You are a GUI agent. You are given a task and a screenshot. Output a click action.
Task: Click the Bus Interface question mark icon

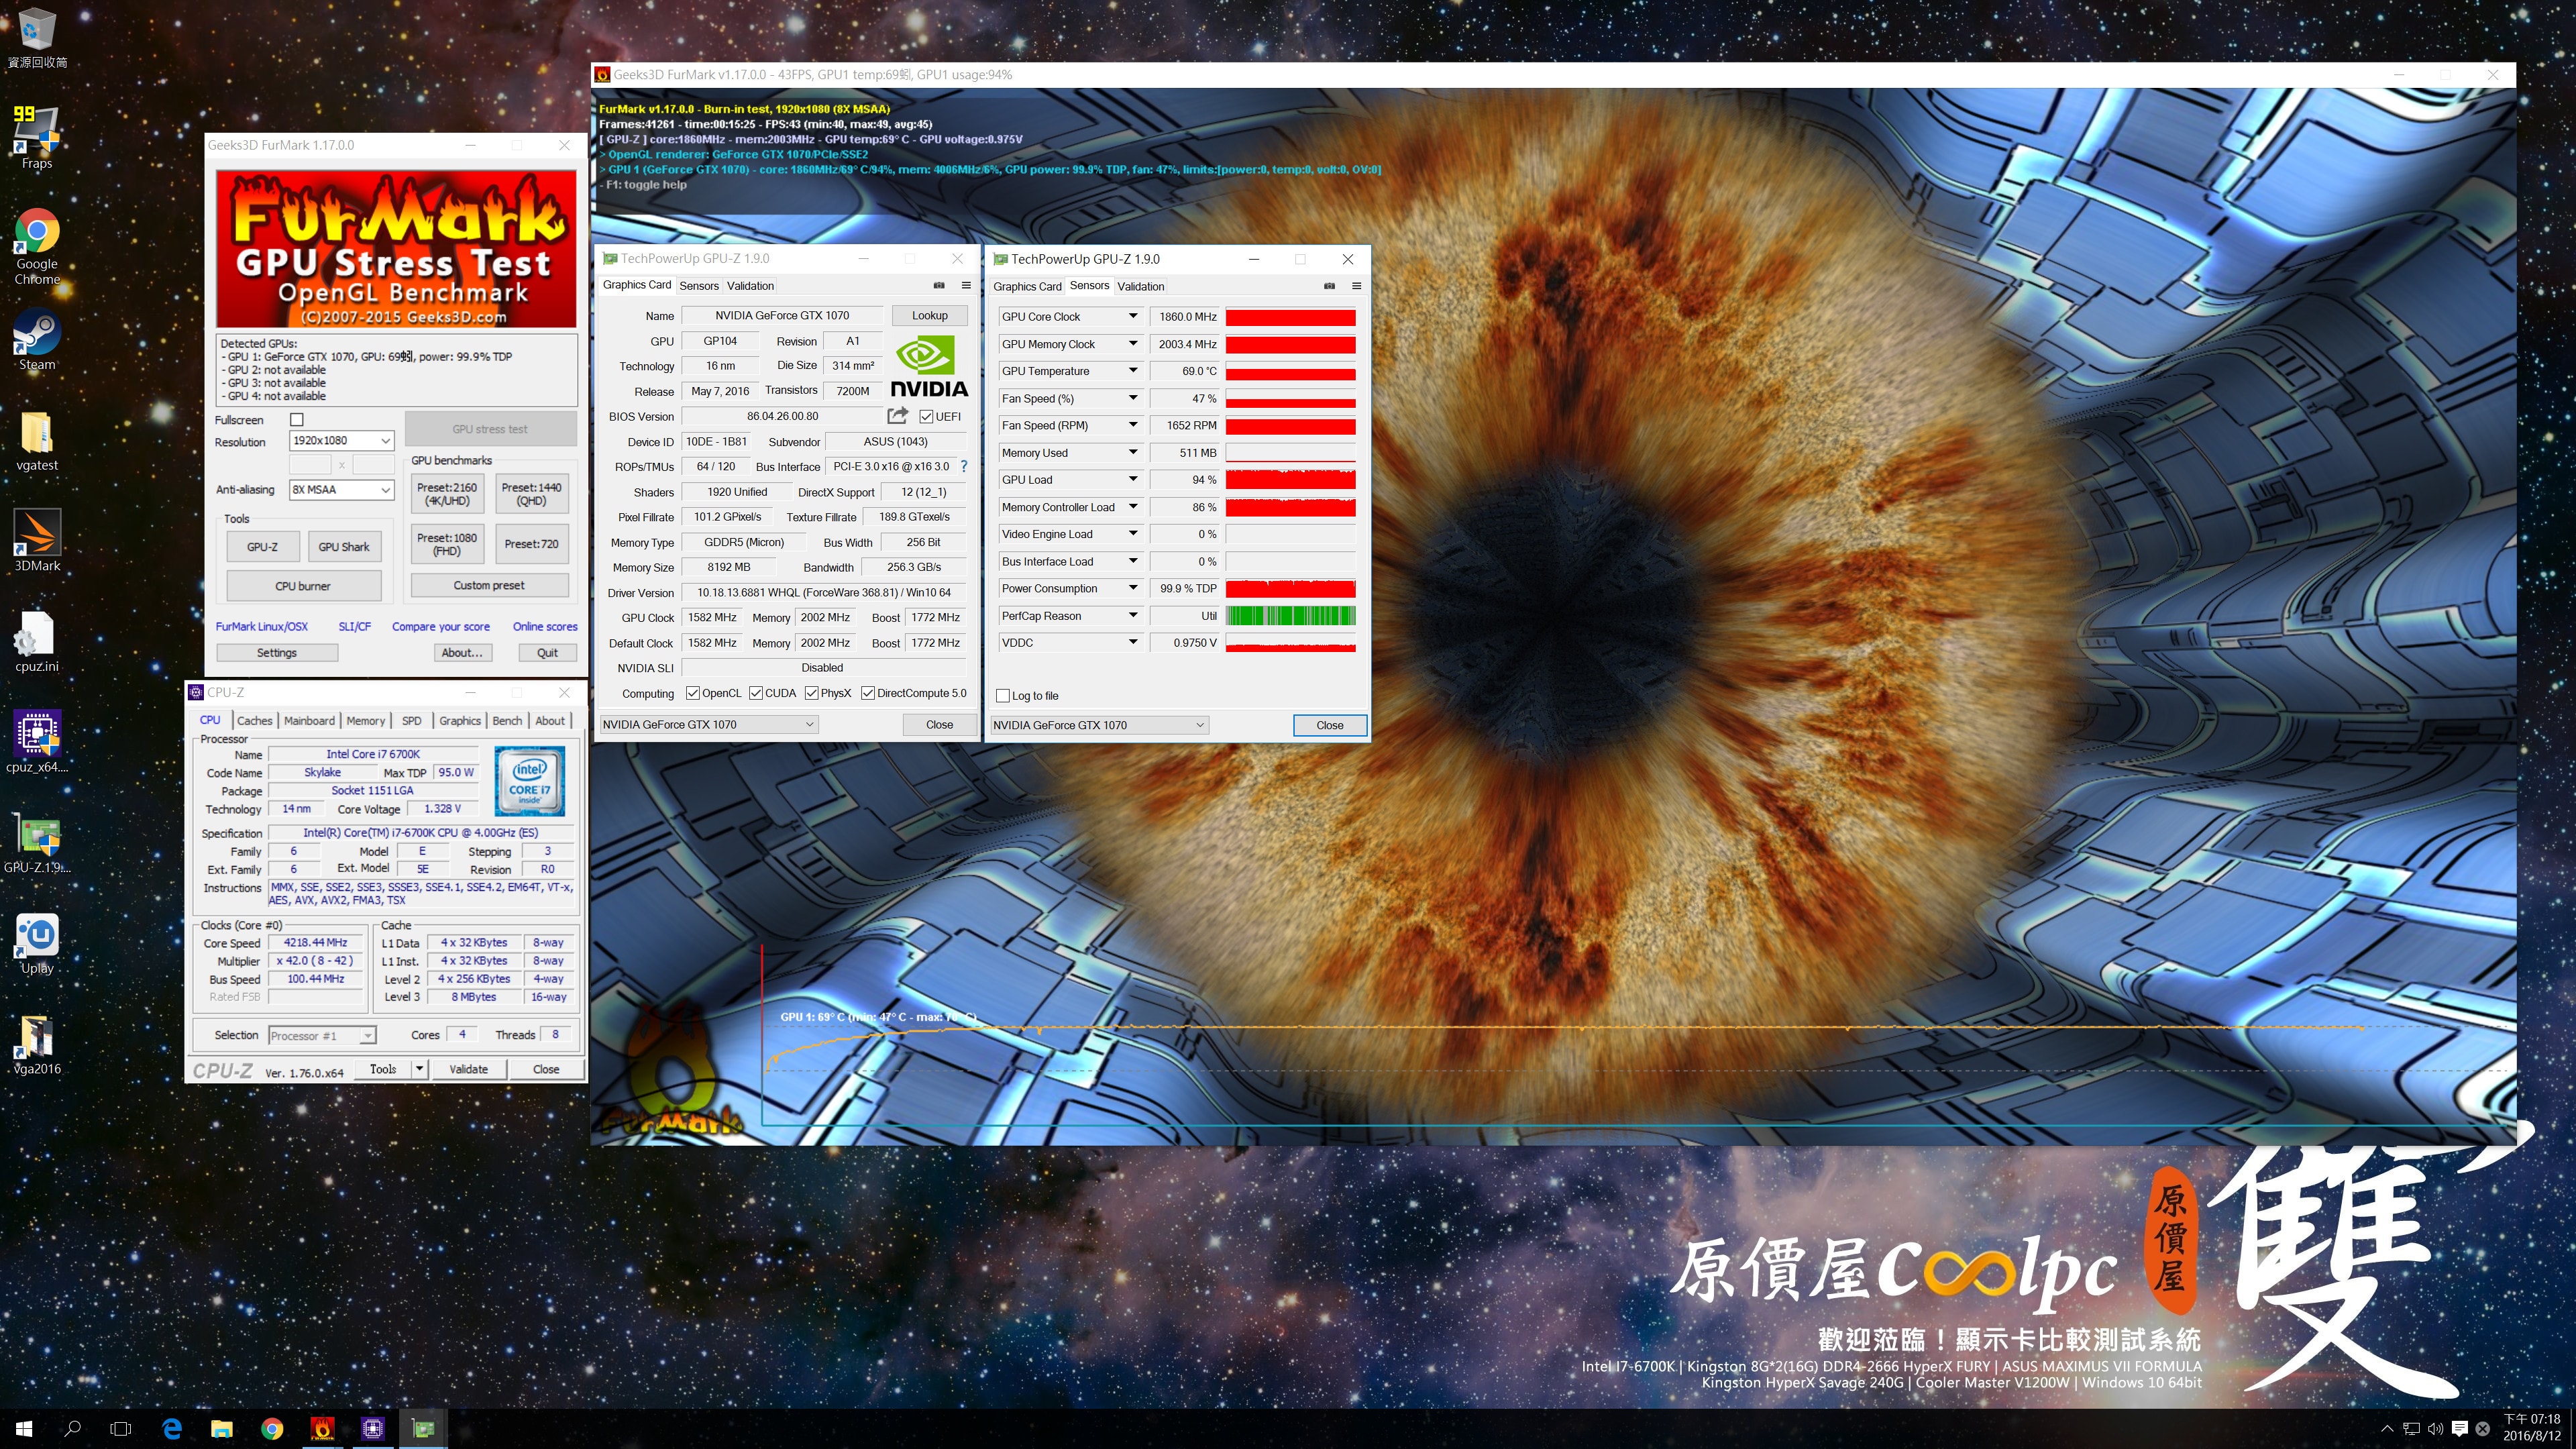[964, 466]
